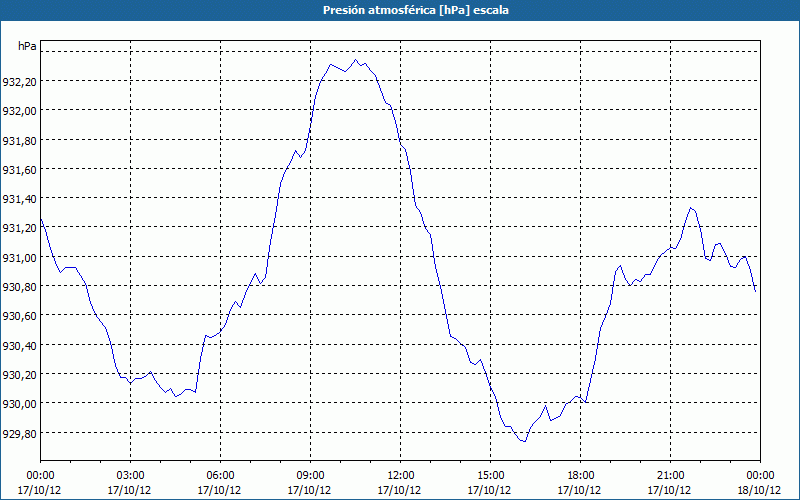Screen dimensions: 800x500
Task: Click the hPa unit label
Action: (x=27, y=46)
